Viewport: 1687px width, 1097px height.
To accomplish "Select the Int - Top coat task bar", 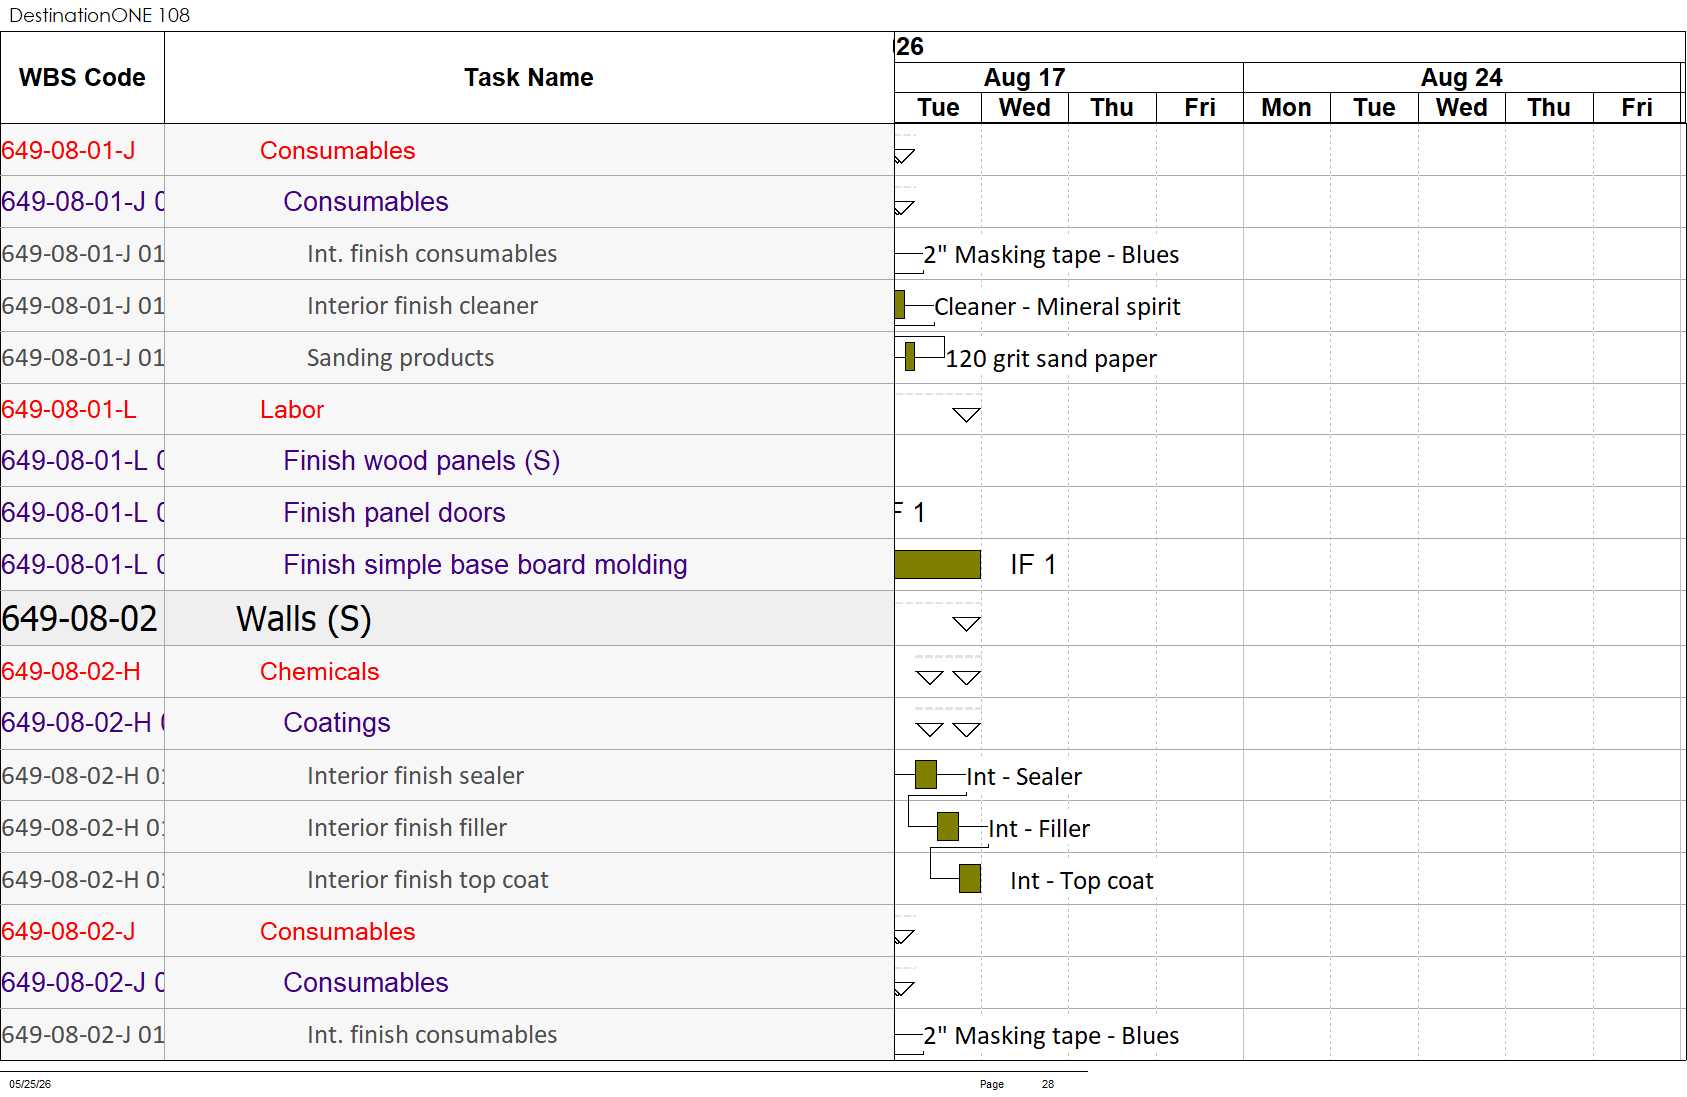I will 970,879.
